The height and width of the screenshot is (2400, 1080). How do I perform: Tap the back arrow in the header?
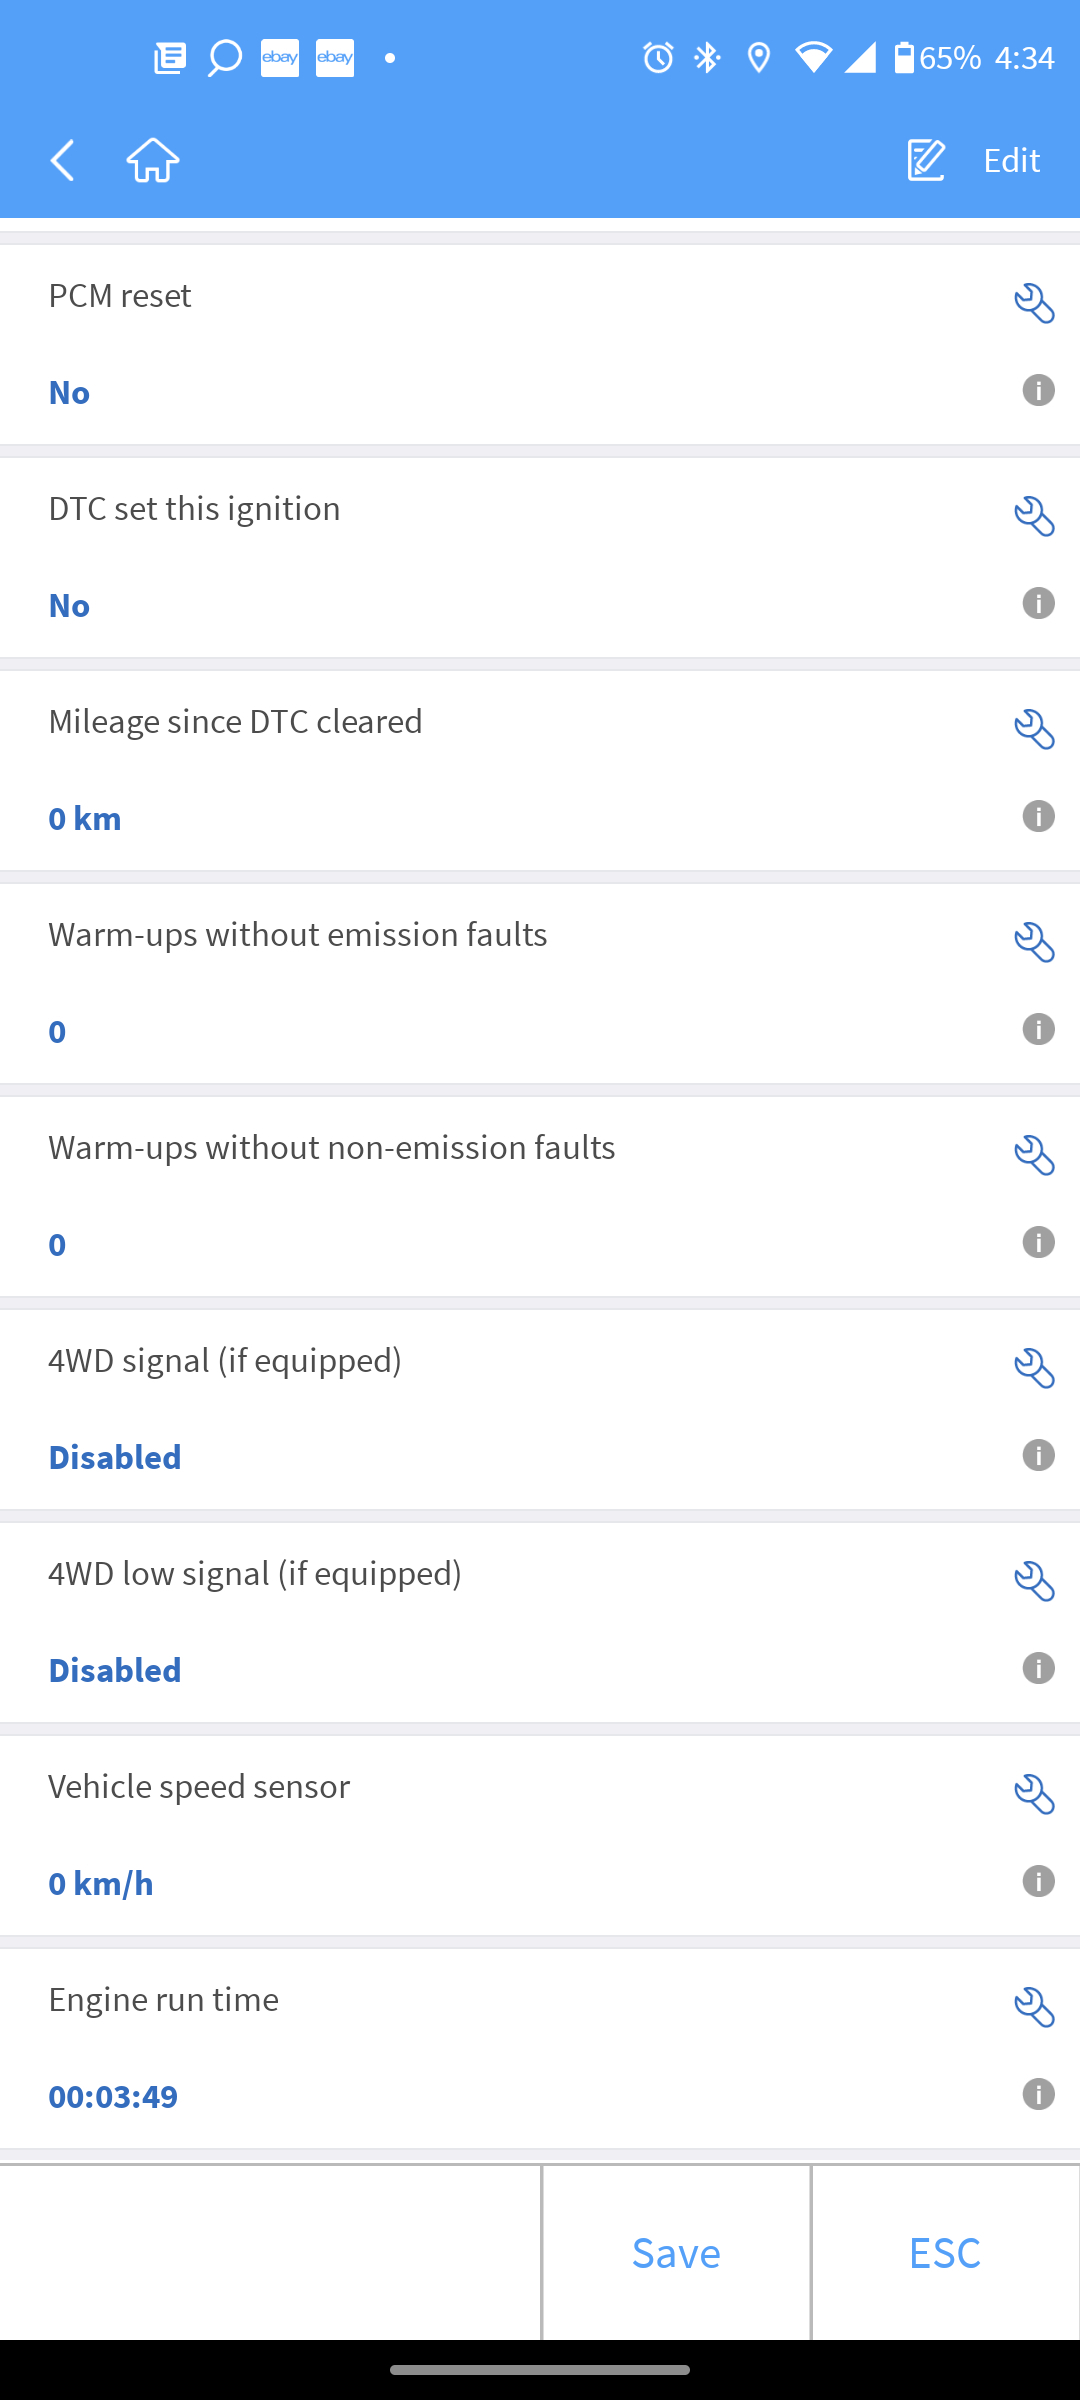(x=63, y=160)
